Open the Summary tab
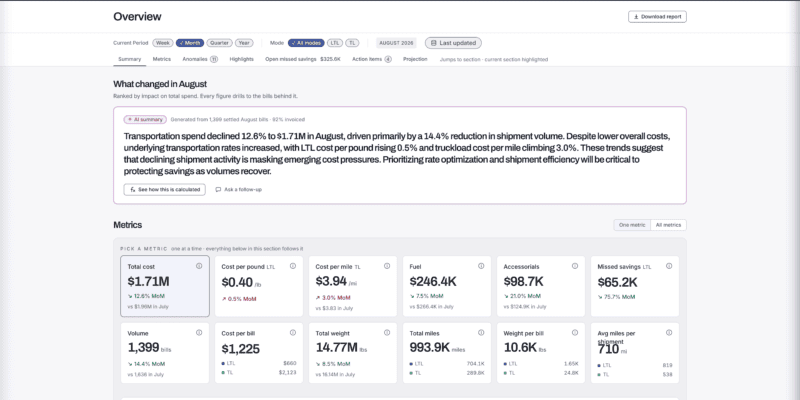Image resolution: width=800 pixels, height=400 pixels. 130,59
